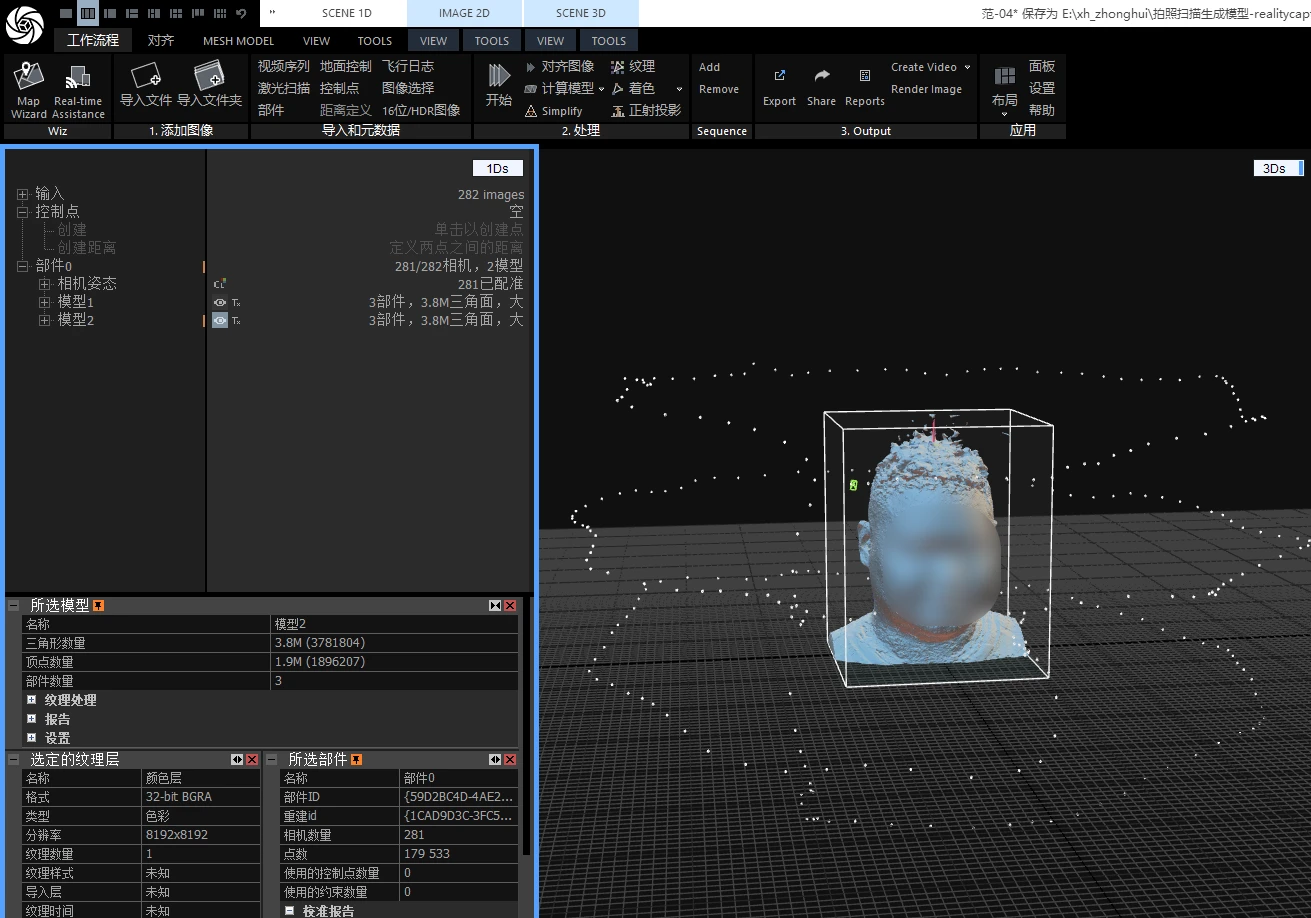
Task: Switch to the MESH MODEL ribbon tab
Action: 238,41
